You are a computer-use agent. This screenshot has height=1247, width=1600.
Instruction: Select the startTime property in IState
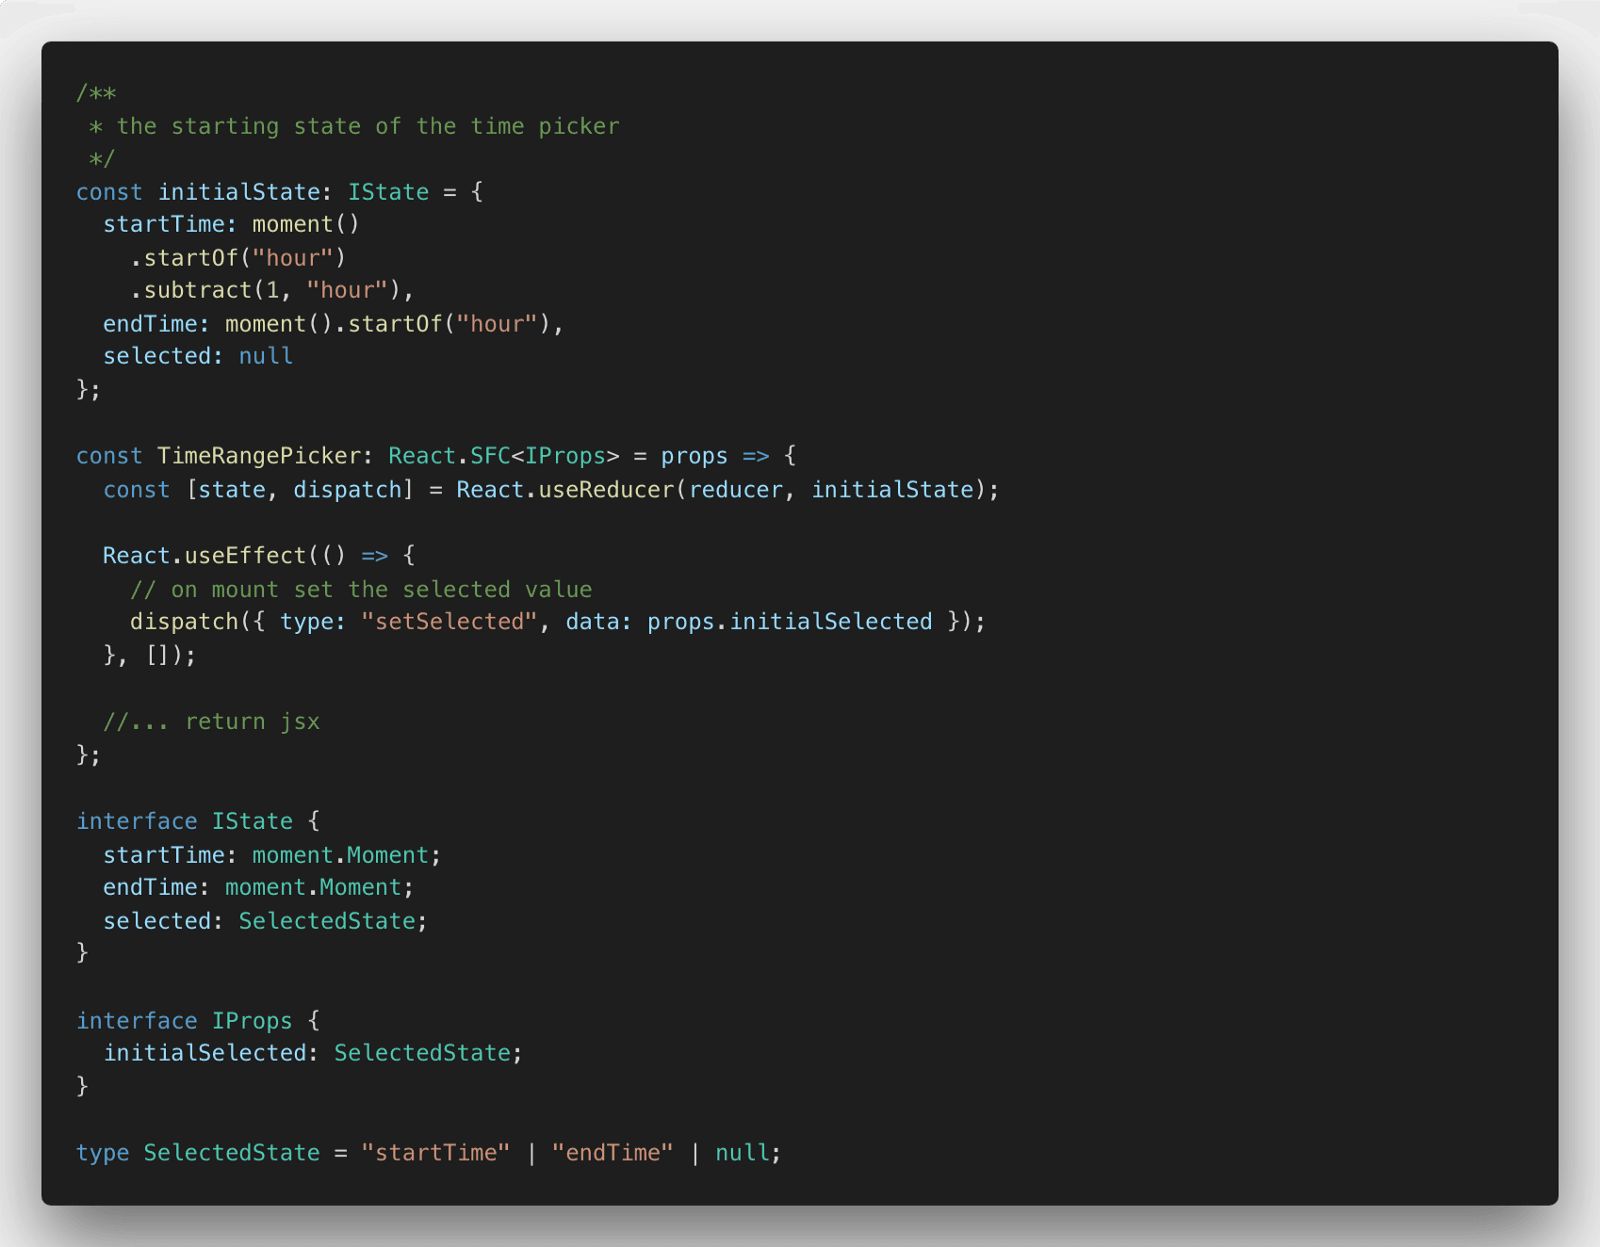tap(163, 854)
